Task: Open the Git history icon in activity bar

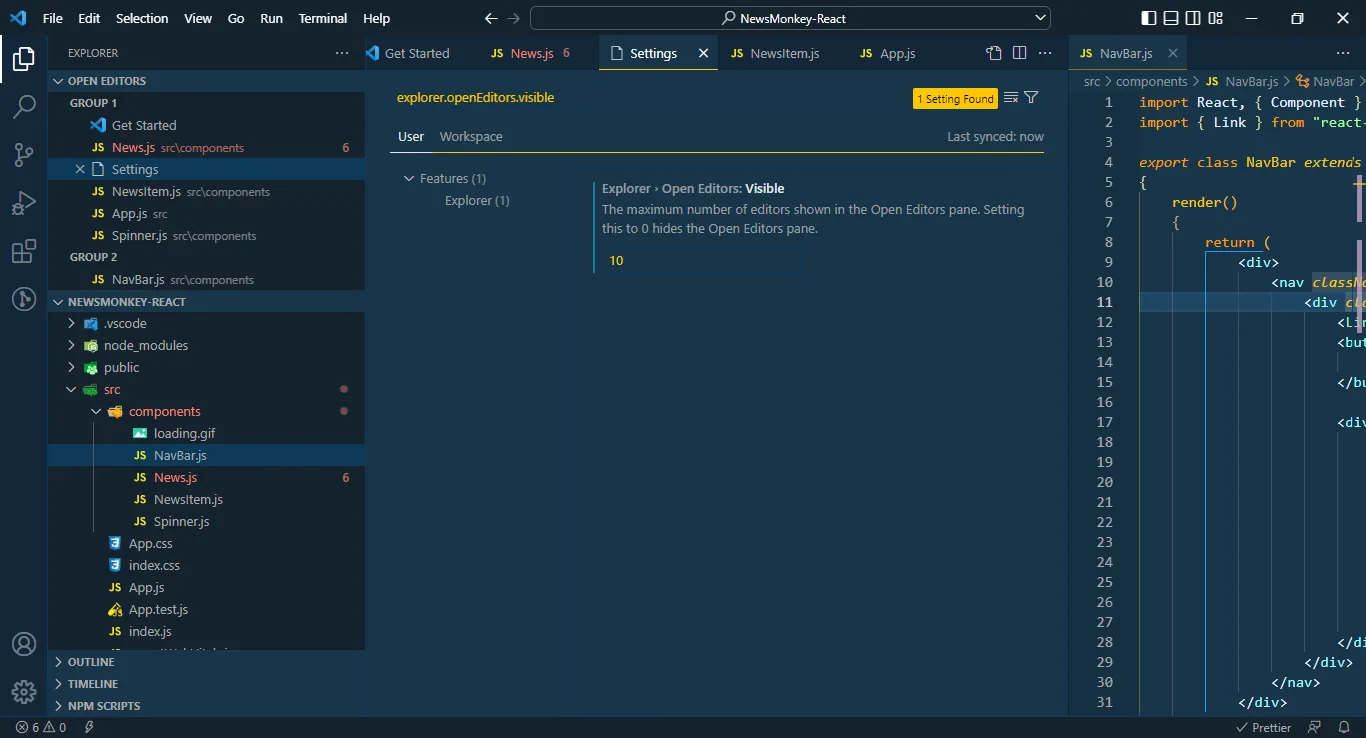Action: (24, 298)
